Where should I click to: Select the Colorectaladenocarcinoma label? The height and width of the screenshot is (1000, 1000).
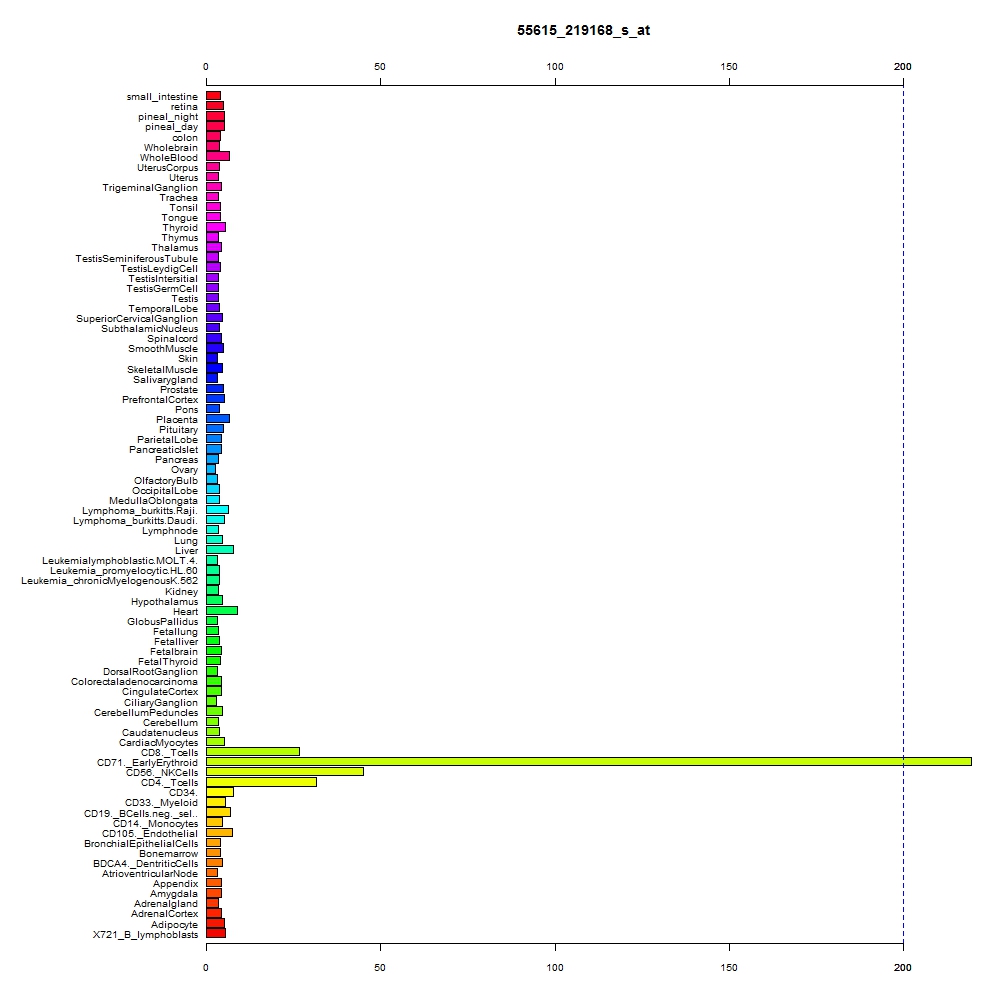(x=134, y=682)
